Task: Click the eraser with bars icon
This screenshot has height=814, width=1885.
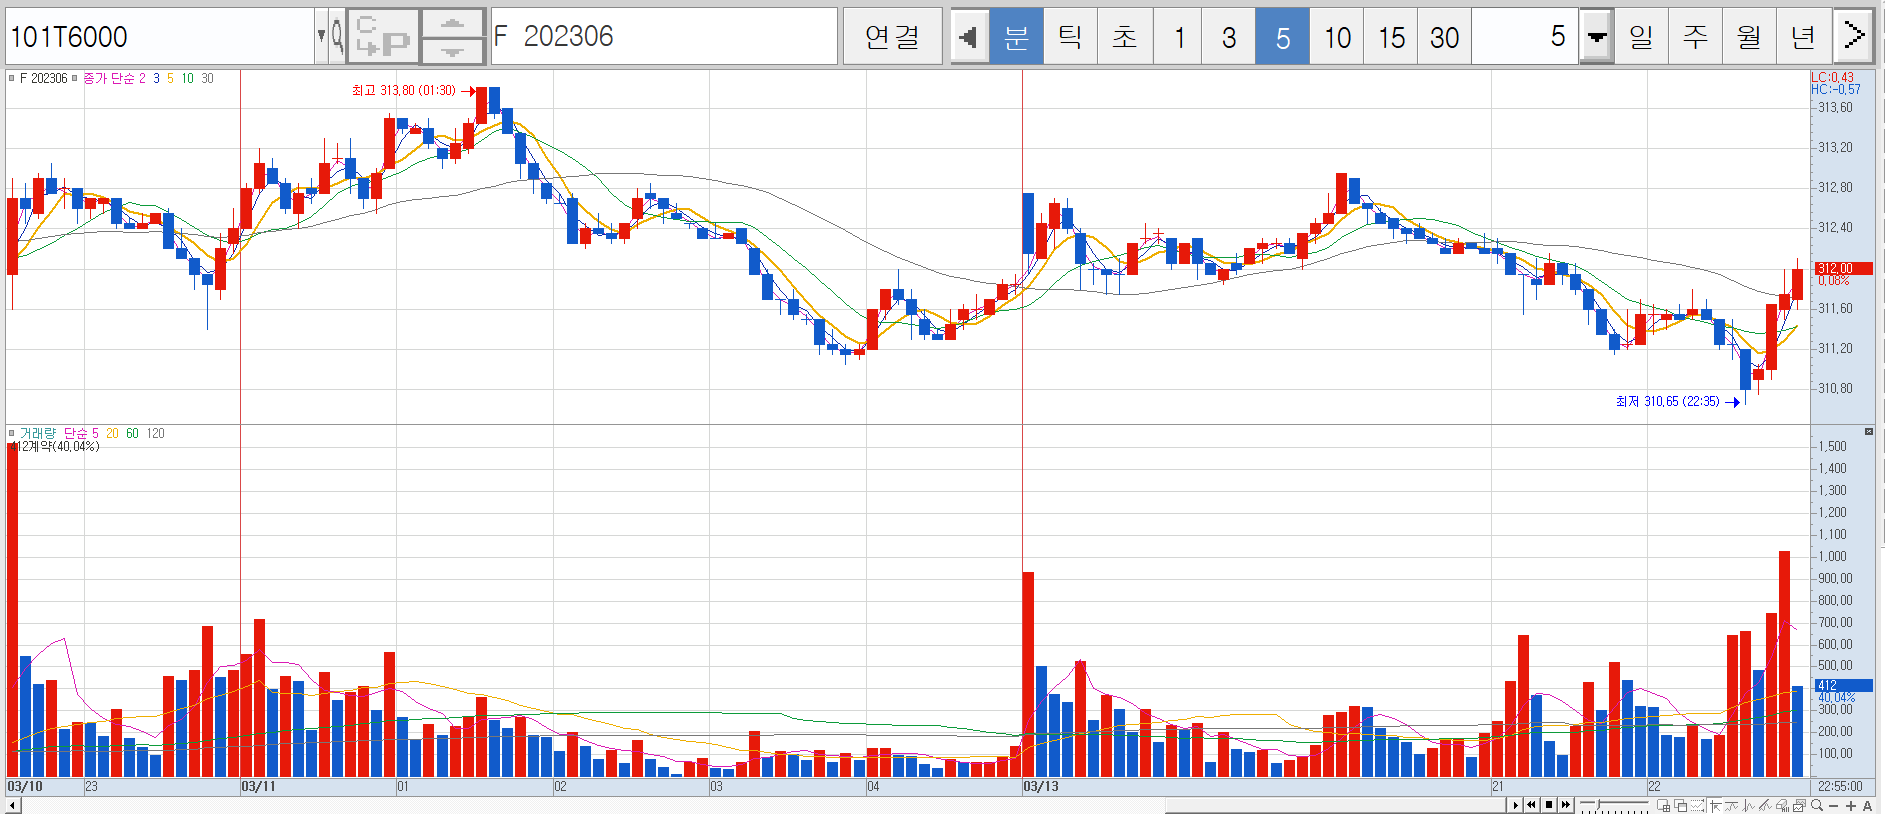Action: point(1783,805)
